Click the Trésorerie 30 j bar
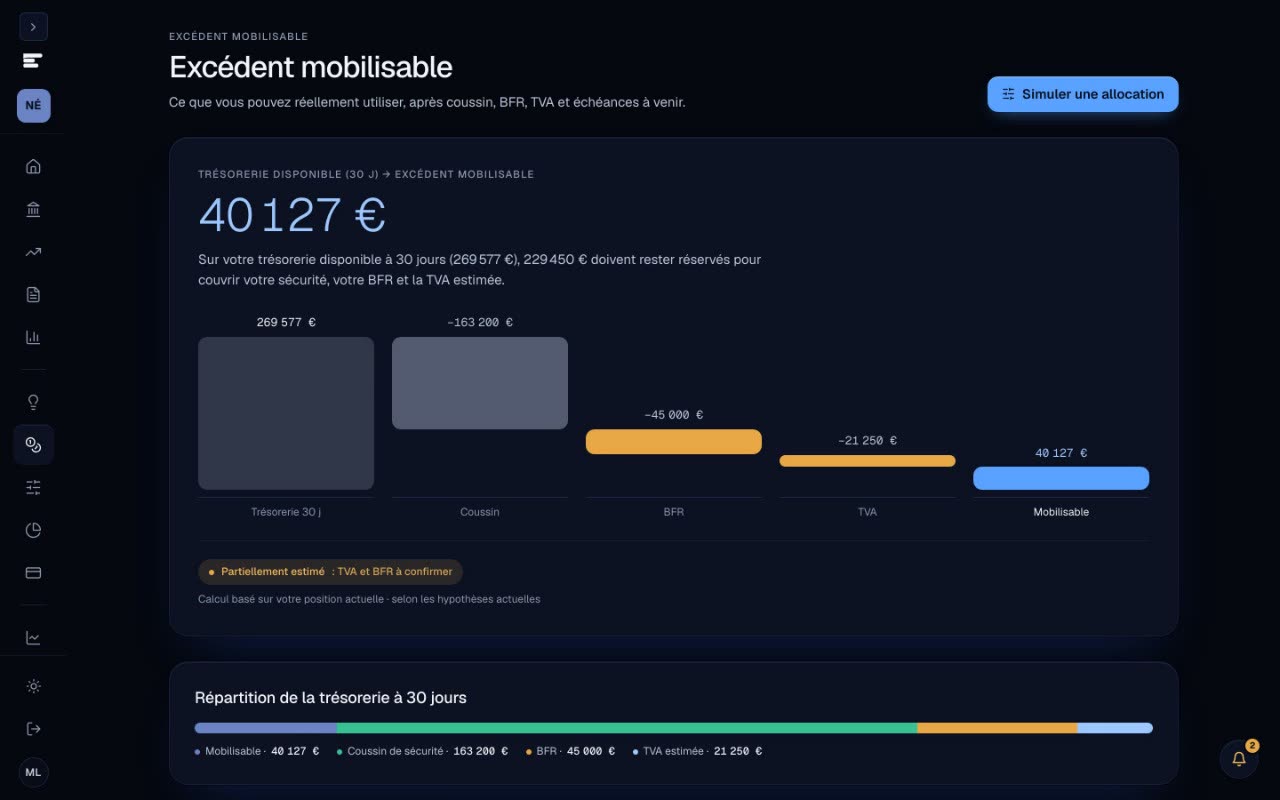This screenshot has width=1280, height=800. tap(286, 413)
